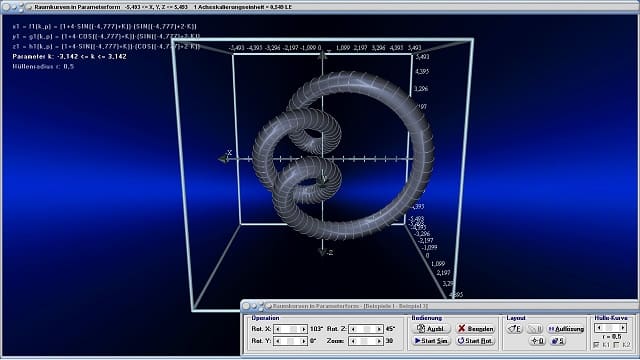The height and width of the screenshot is (360, 640).
Task: Click the x1 = f1(k,p) formula line
Action: point(104,27)
